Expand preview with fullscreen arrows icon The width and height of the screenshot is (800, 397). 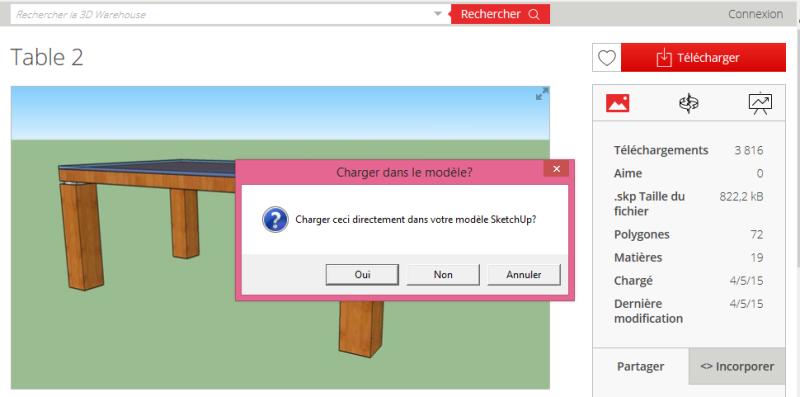click(542, 94)
